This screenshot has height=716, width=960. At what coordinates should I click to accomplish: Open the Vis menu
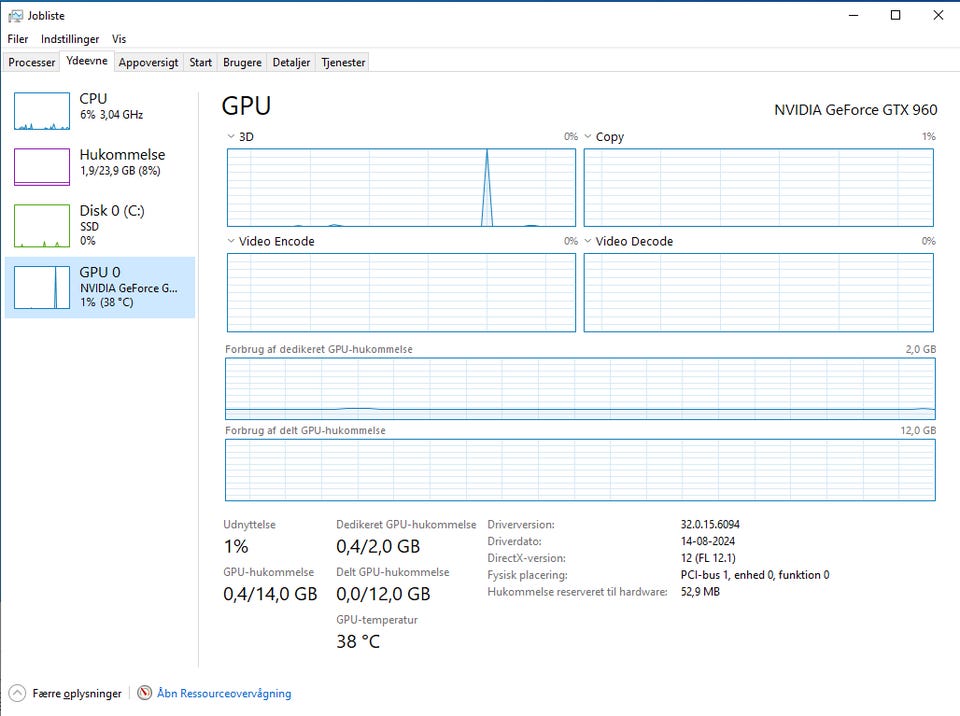pyautogui.click(x=119, y=39)
